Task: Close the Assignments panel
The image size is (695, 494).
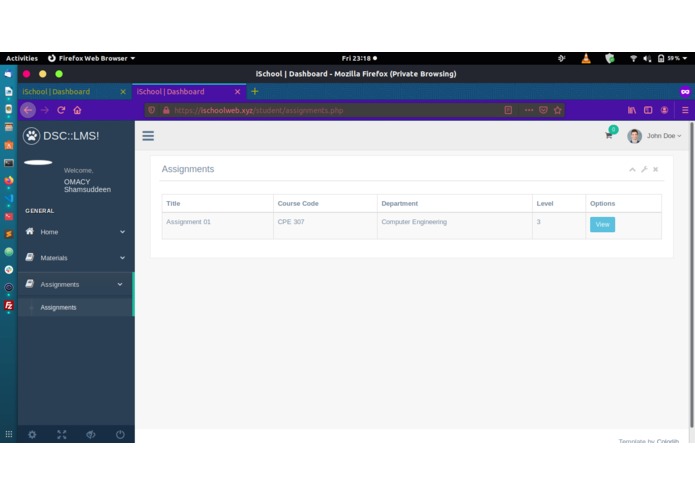Action: (x=656, y=169)
